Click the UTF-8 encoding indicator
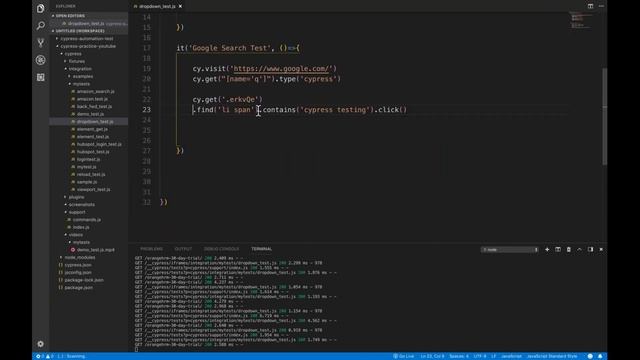640x360 pixels. click(x=480, y=356)
